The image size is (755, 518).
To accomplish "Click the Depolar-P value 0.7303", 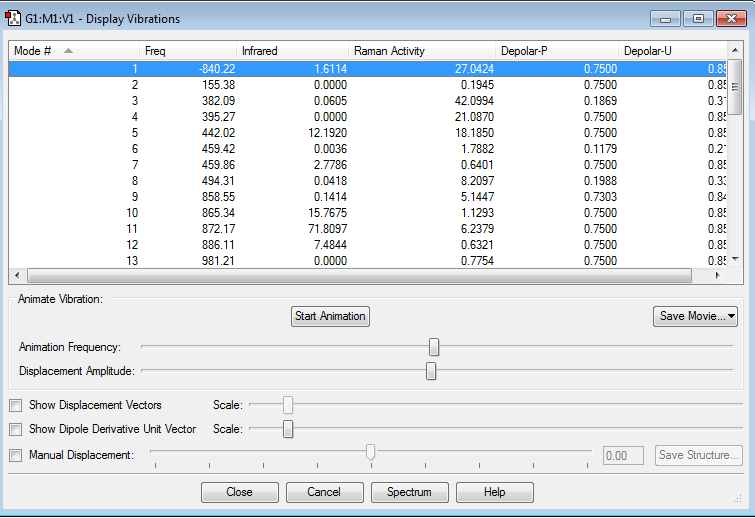I will [600, 196].
